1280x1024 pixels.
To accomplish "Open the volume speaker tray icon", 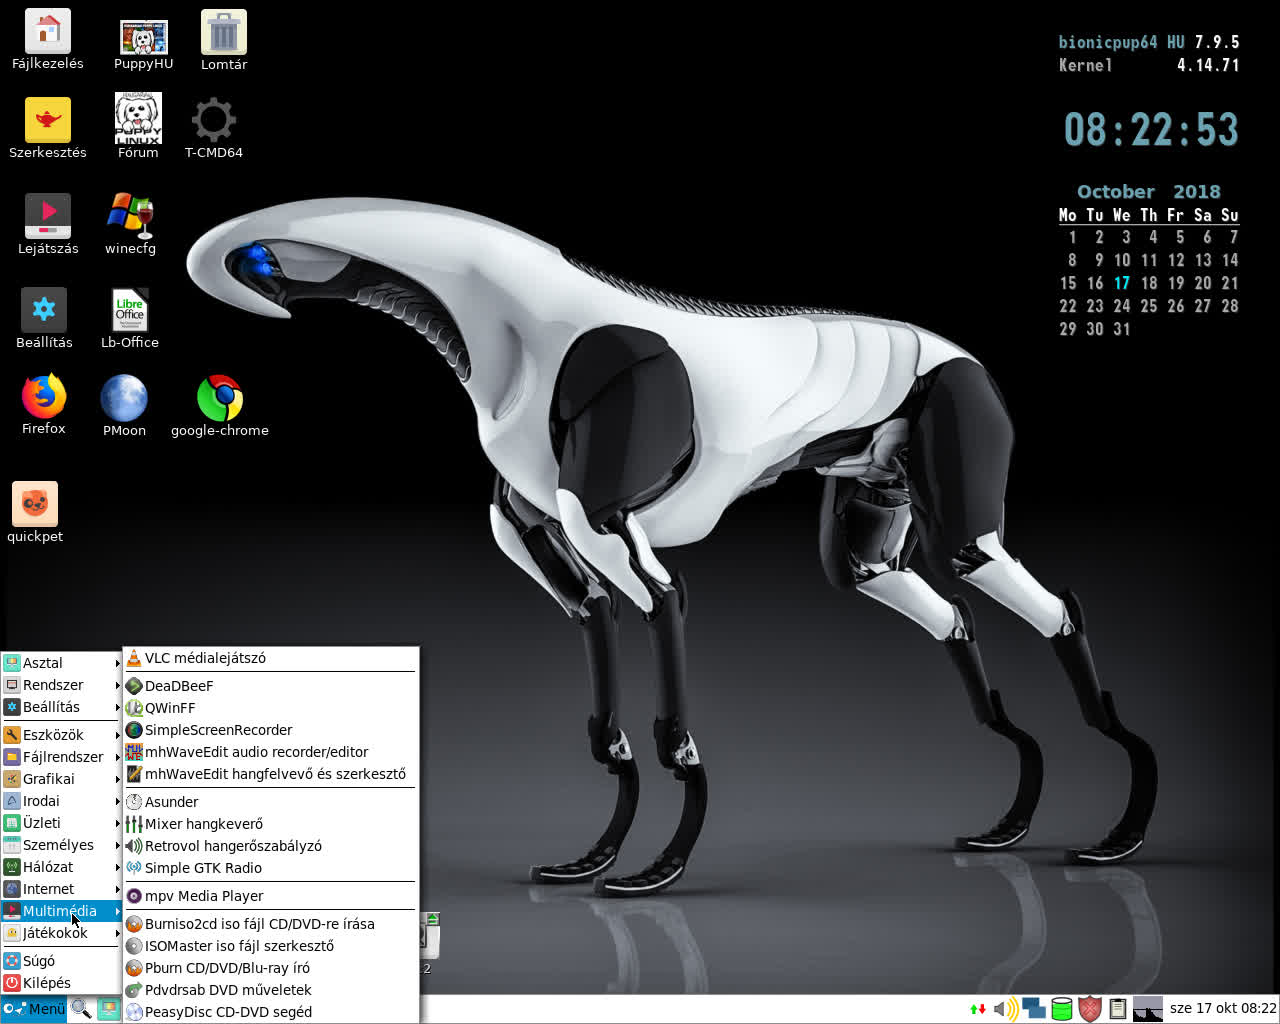I will (1005, 1009).
